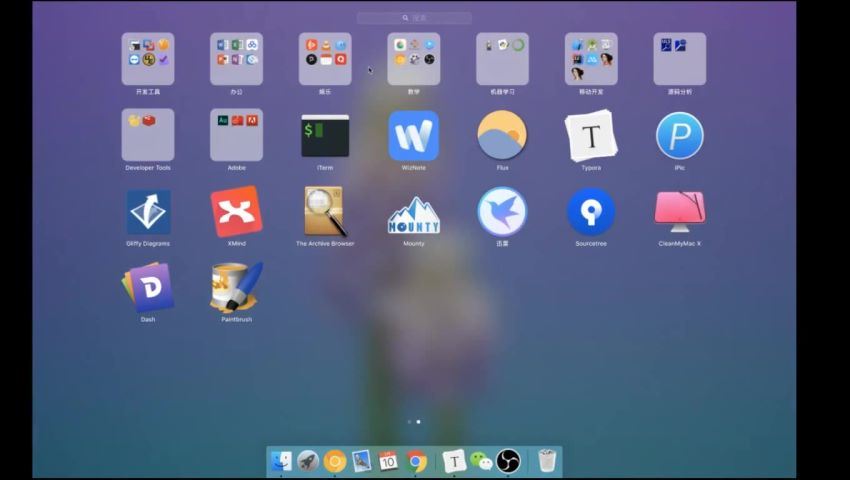Open WeChat in the Dock
Image resolution: width=850 pixels, height=480 pixels.
pos(481,462)
